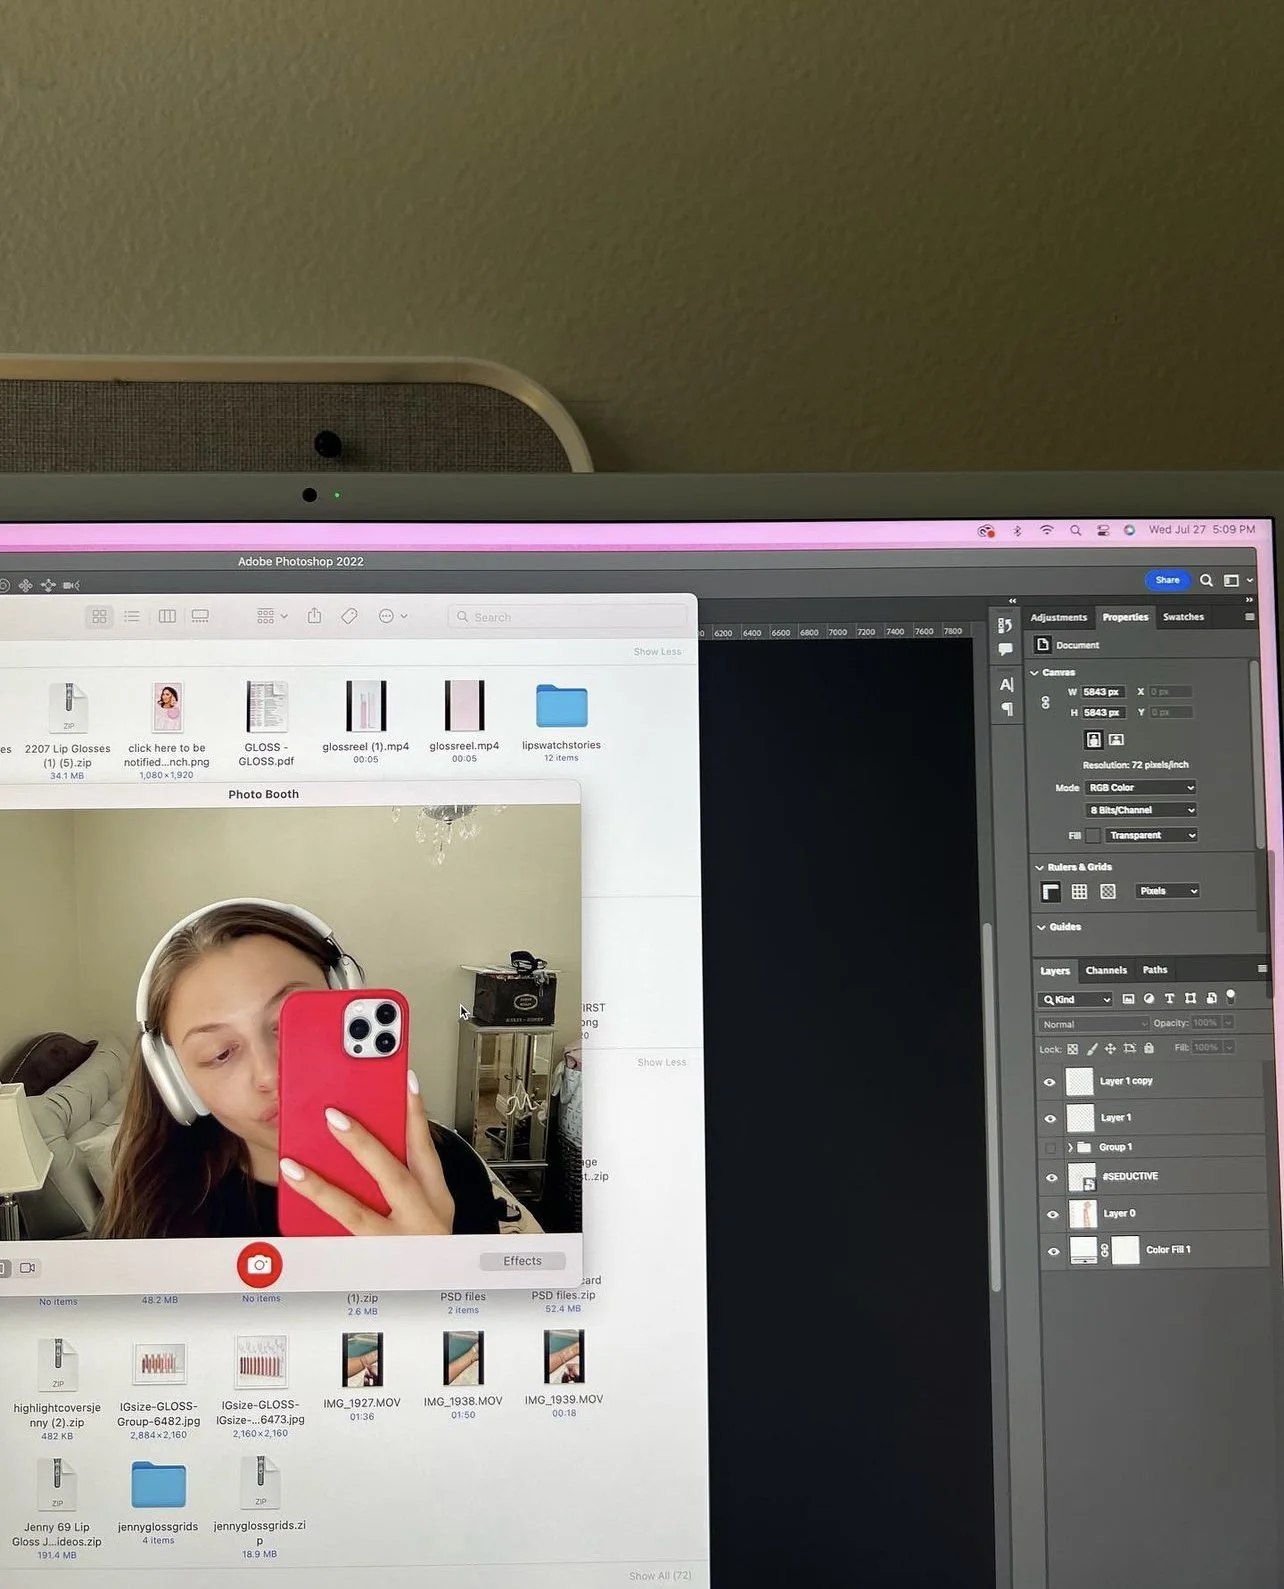Click the blue Share button in Photoshop
Image resolution: width=1284 pixels, height=1589 pixels.
[1167, 580]
